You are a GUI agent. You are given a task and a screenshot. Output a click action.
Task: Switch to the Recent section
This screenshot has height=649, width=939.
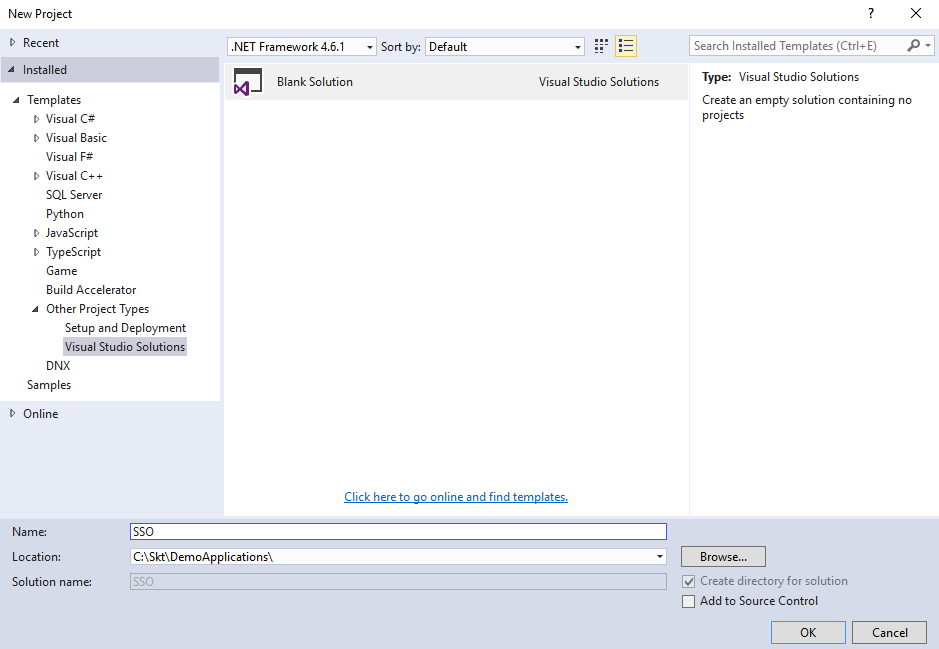point(40,42)
